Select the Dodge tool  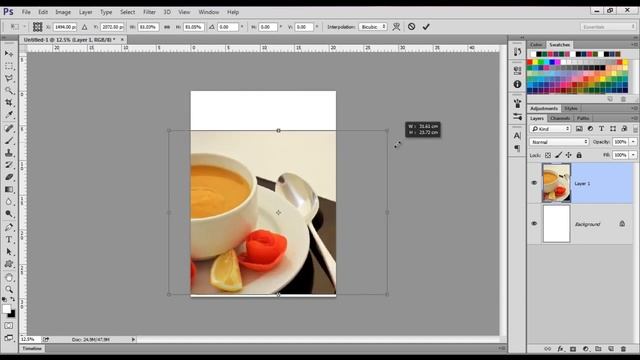[9, 214]
